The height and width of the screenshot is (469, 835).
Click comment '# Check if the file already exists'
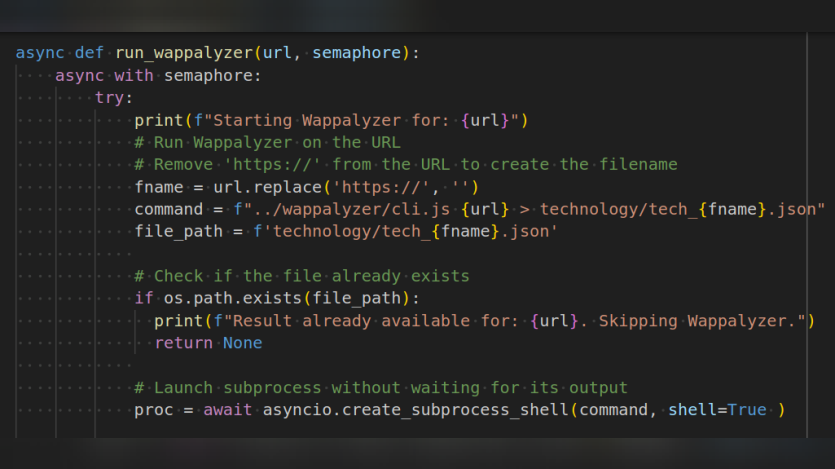pos(302,276)
